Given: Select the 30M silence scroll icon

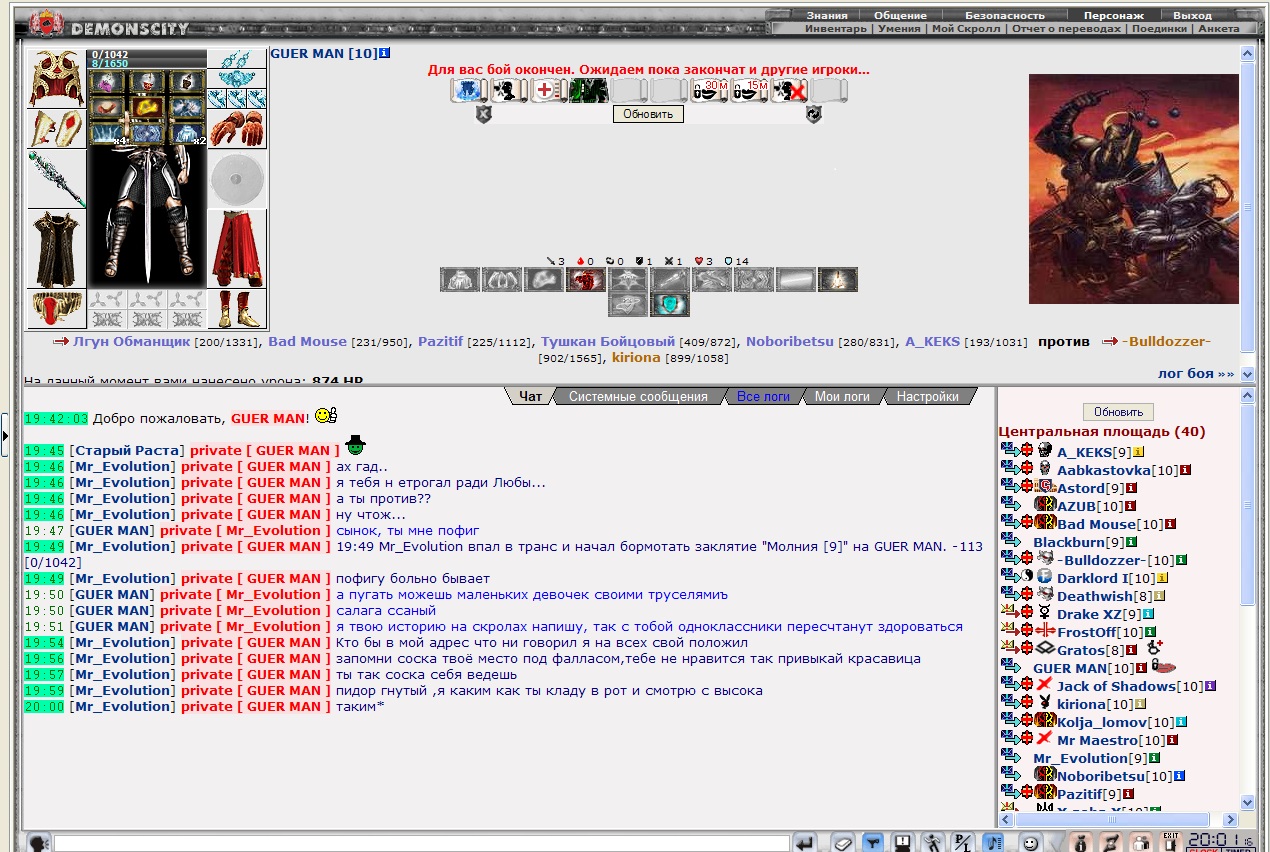Looking at the screenshot, I should (709, 91).
